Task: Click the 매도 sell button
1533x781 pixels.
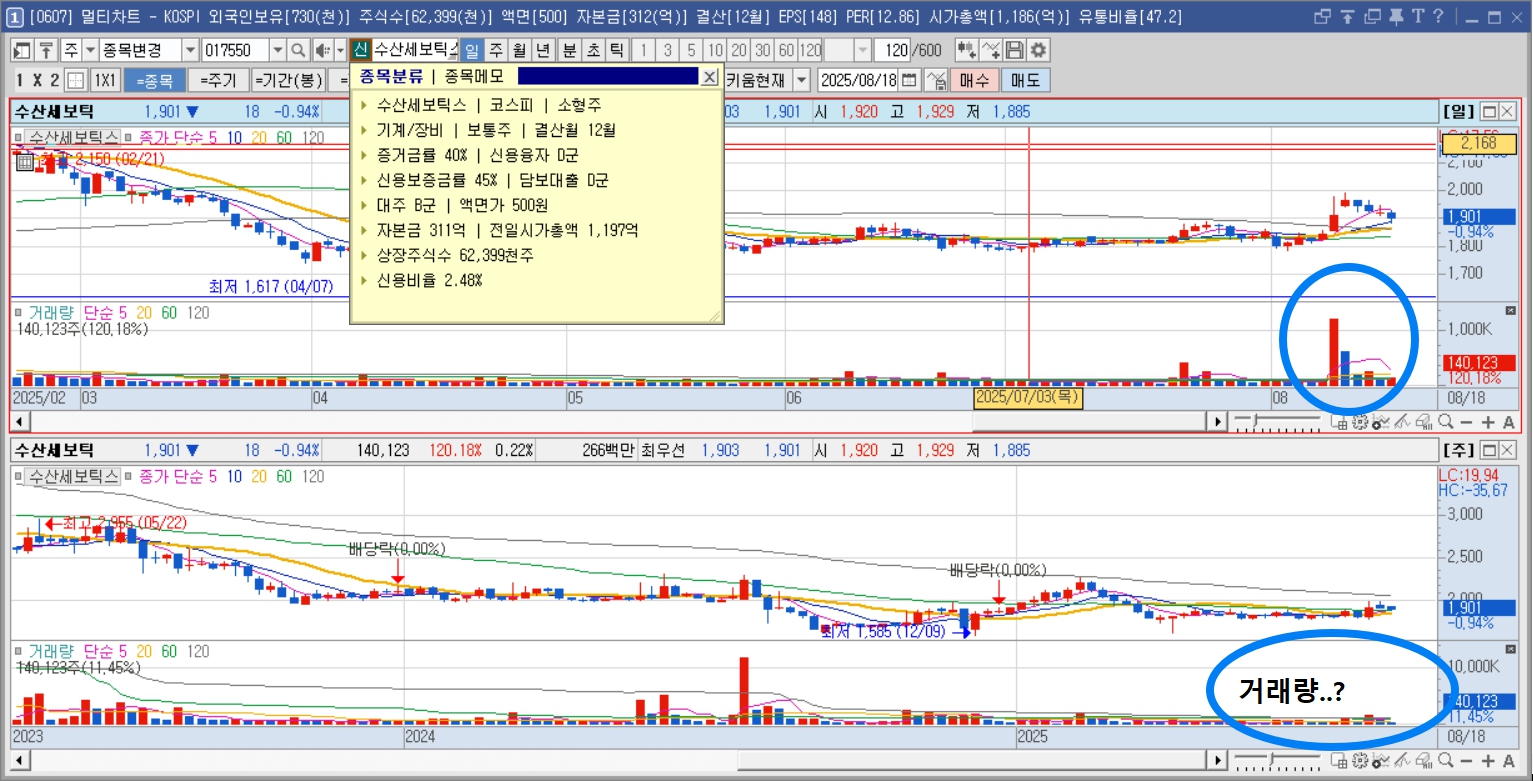Action: pyautogui.click(x=1025, y=80)
